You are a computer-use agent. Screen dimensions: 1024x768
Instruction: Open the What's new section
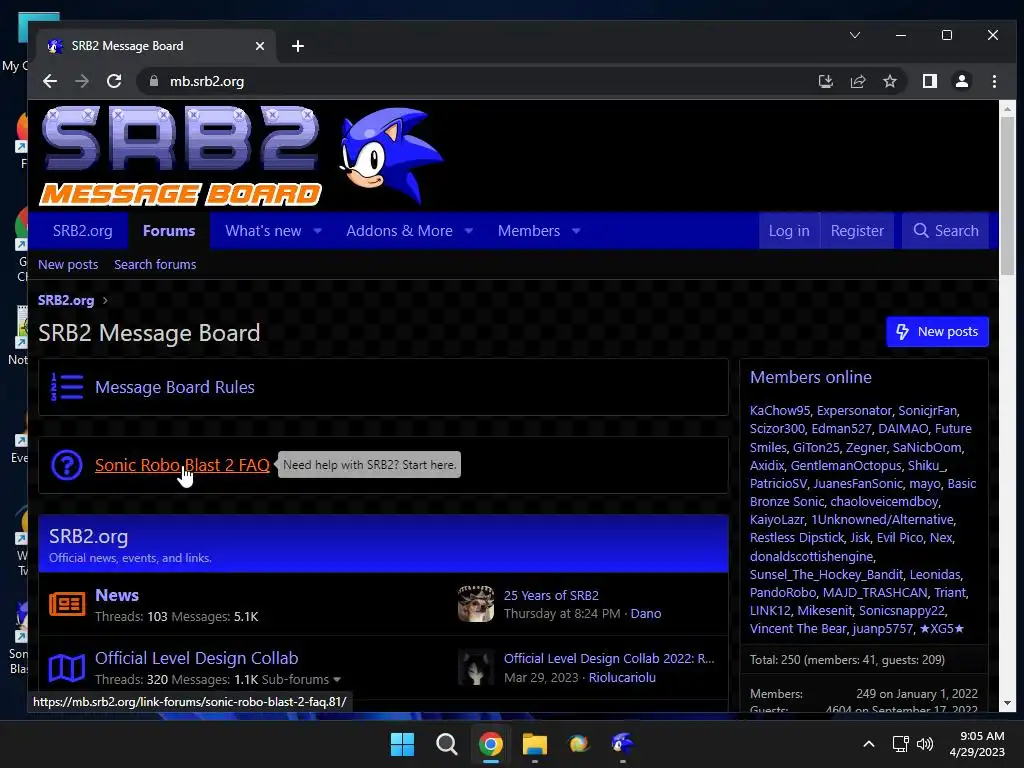pyautogui.click(x=263, y=231)
